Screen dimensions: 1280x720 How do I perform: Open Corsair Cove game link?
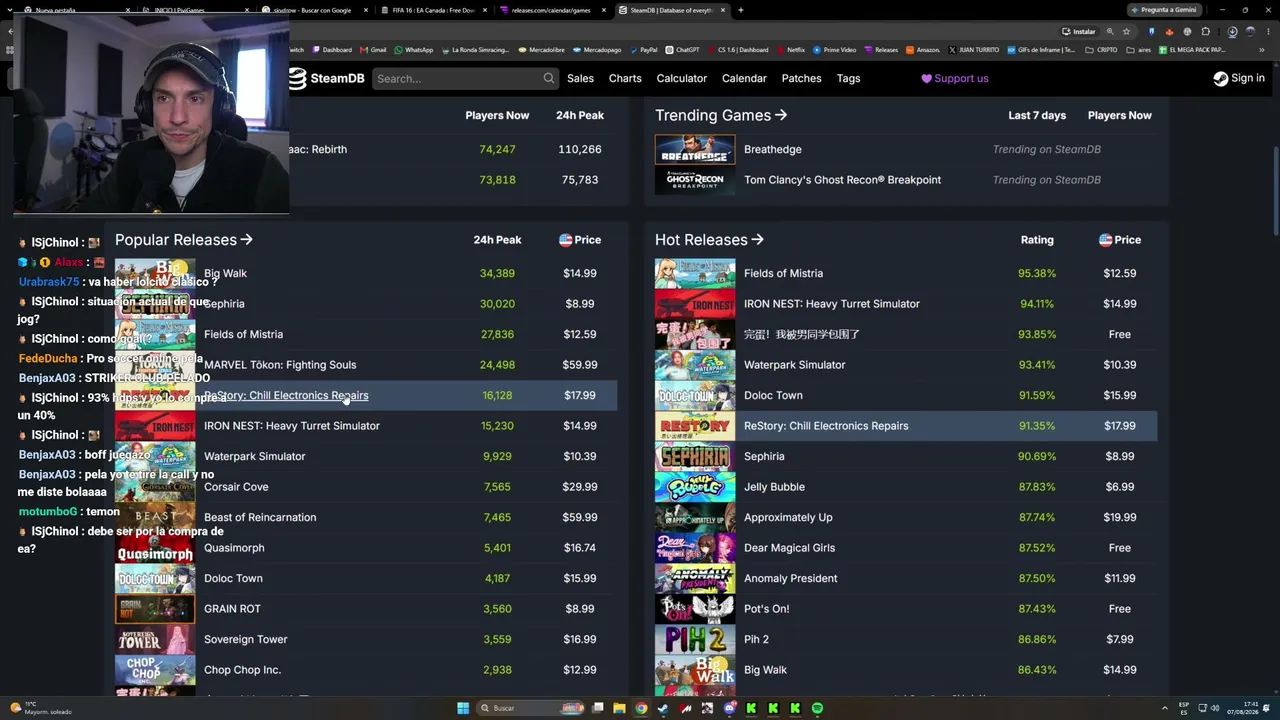tap(236, 487)
